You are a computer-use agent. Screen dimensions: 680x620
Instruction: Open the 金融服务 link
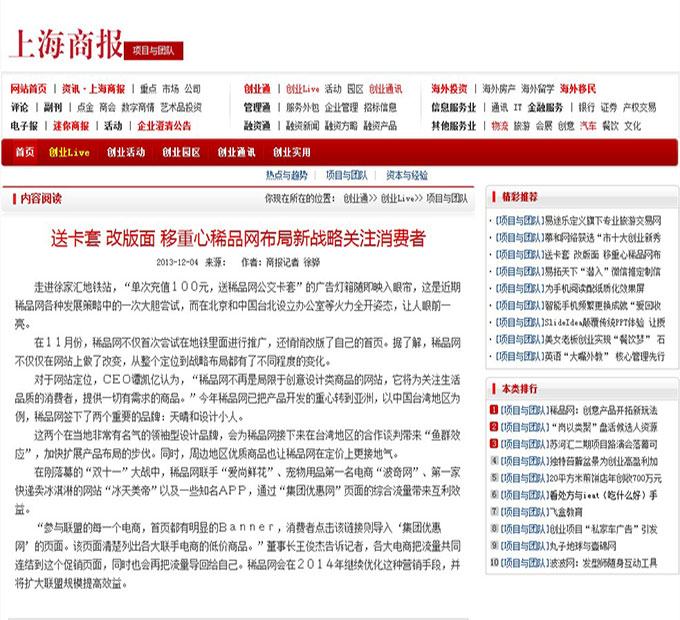tap(545, 108)
